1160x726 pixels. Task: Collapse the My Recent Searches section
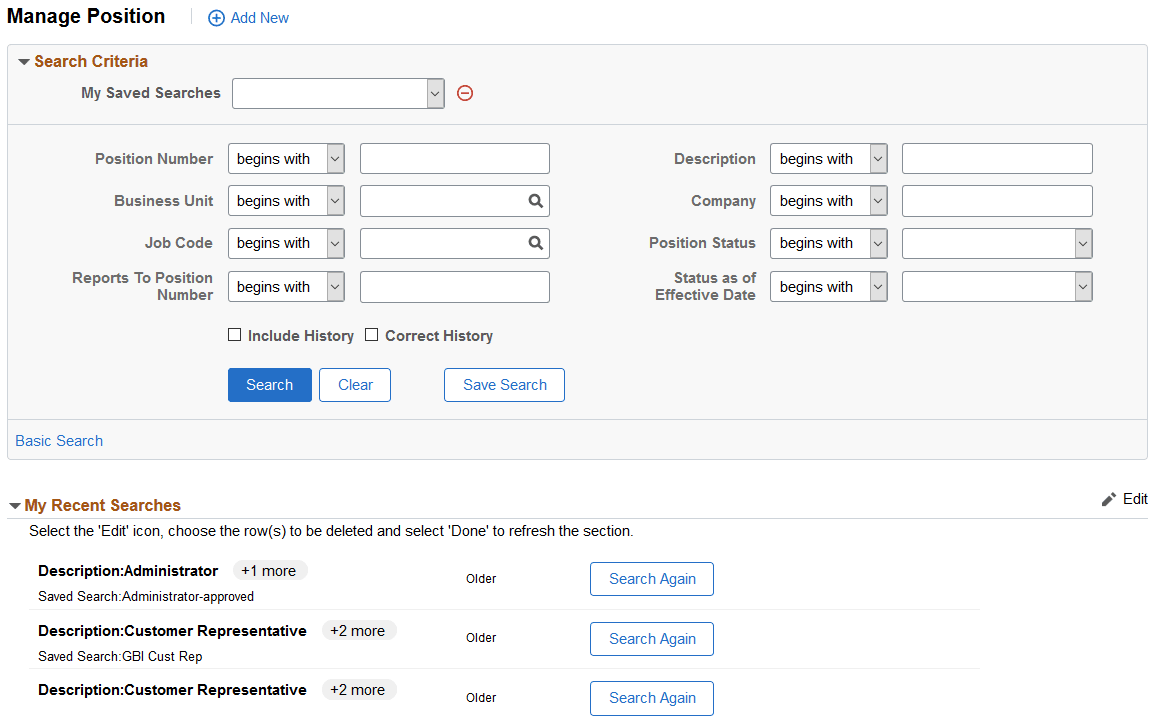[17, 505]
